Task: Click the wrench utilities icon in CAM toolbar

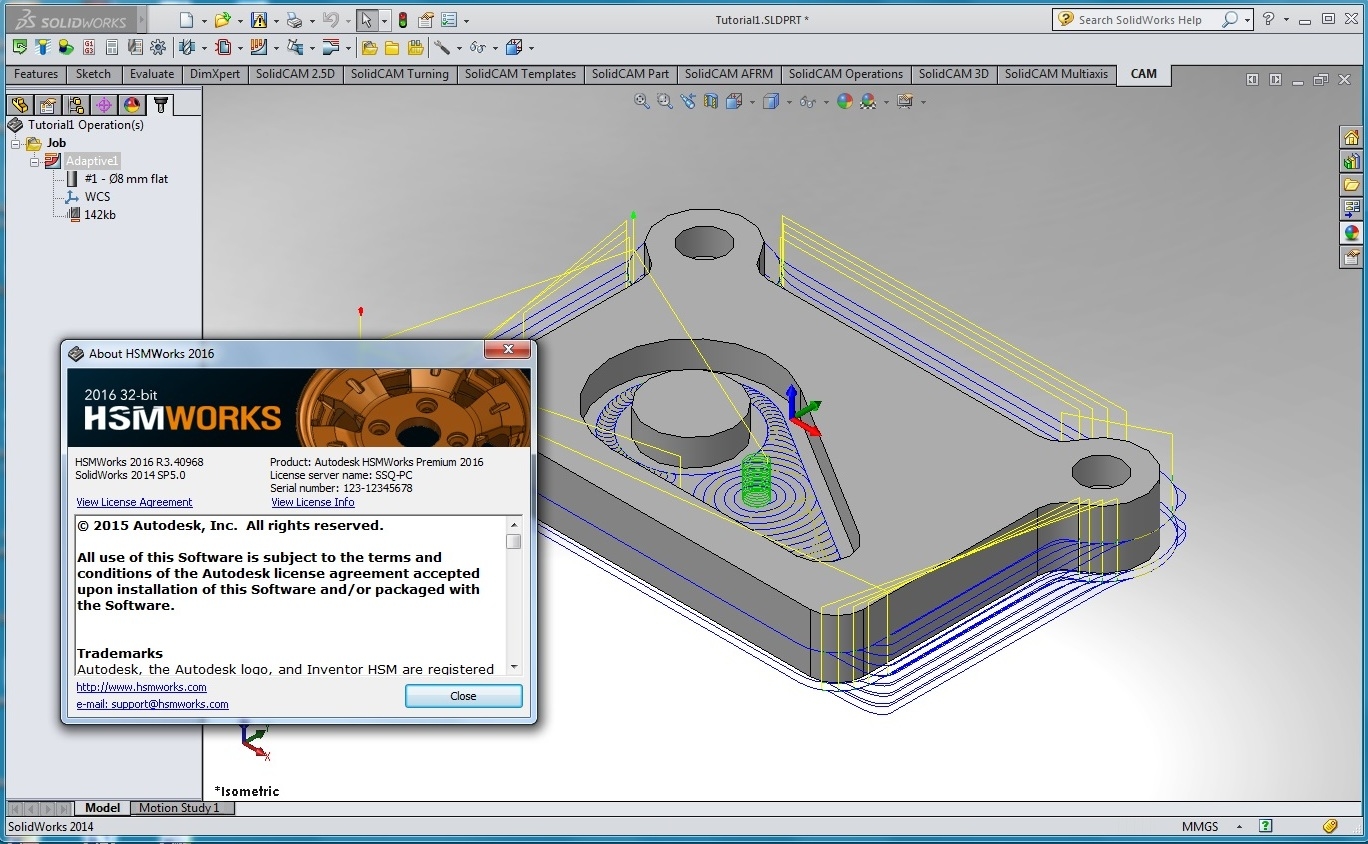Action: (442, 47)
